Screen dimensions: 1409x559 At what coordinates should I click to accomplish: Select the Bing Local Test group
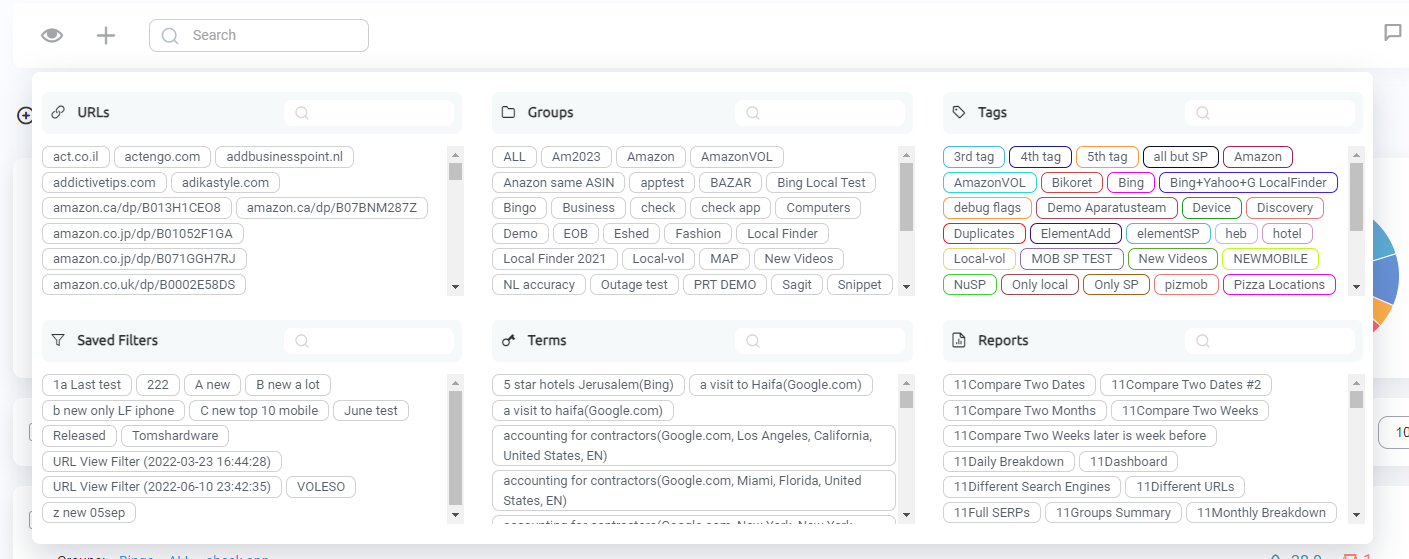(821, 182)
